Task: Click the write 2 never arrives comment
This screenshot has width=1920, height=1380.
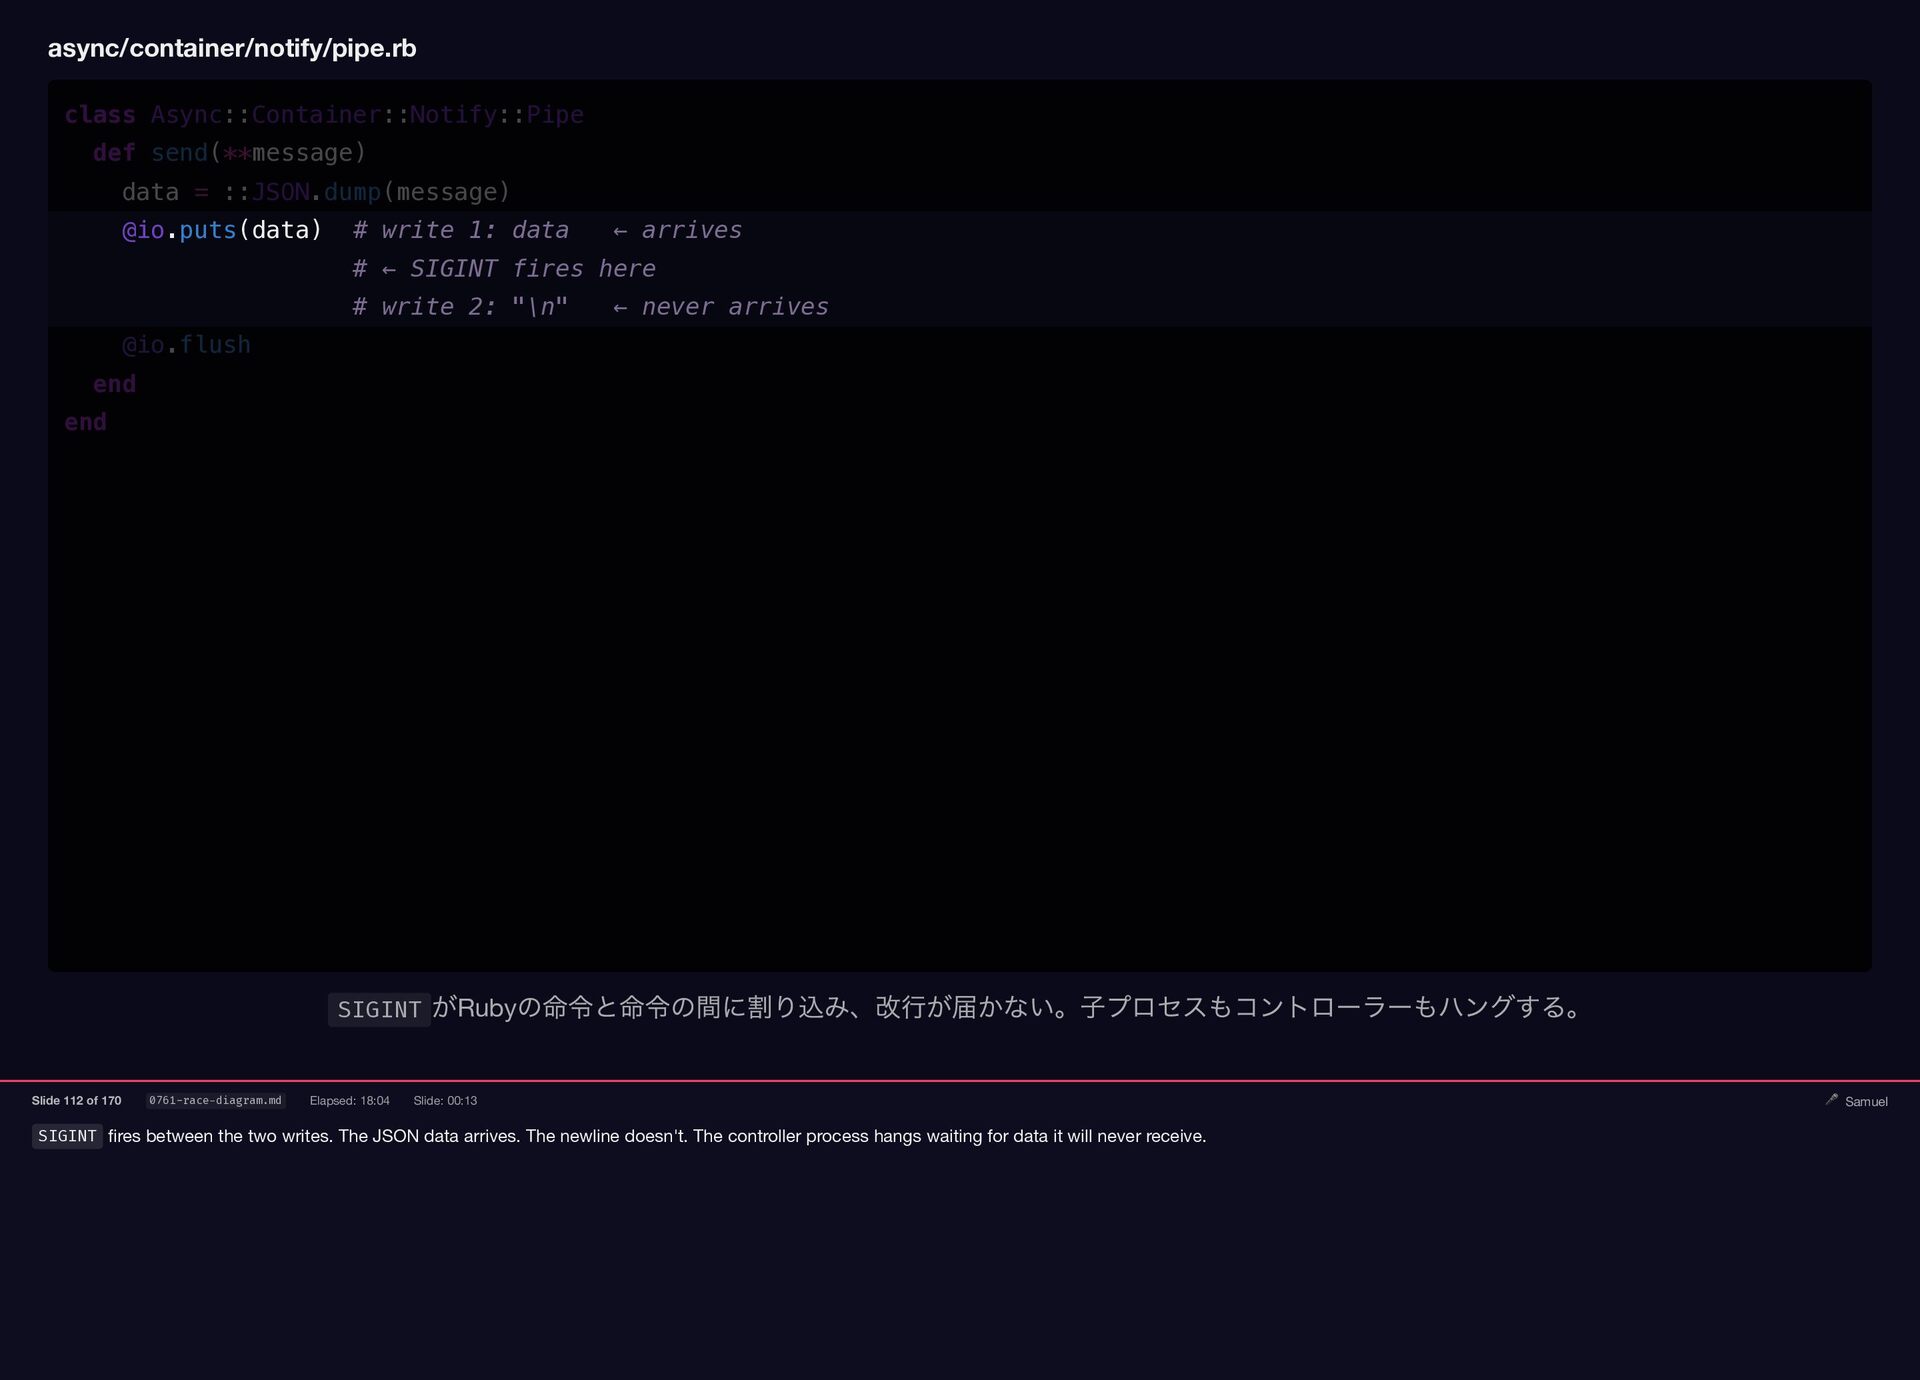Action: pos(590,307)
